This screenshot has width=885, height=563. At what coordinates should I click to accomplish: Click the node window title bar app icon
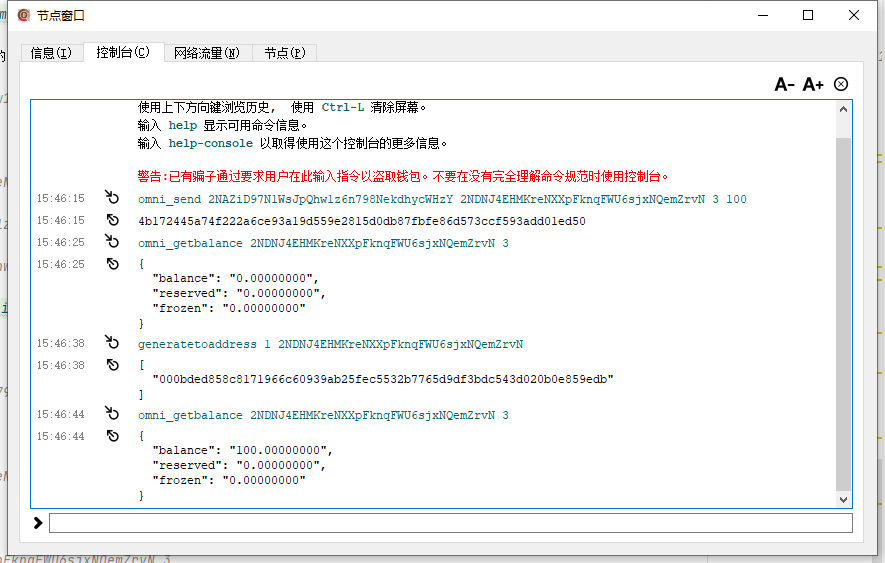pyautogui.click(x=23, y=15)
